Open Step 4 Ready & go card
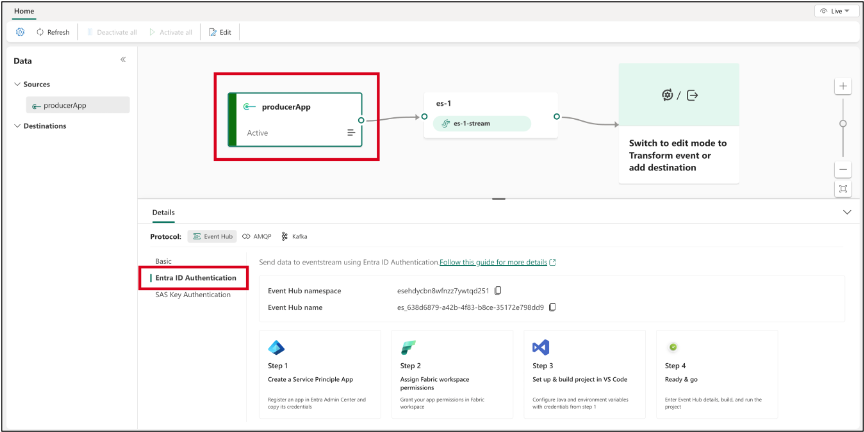 [x=717, y=375]
